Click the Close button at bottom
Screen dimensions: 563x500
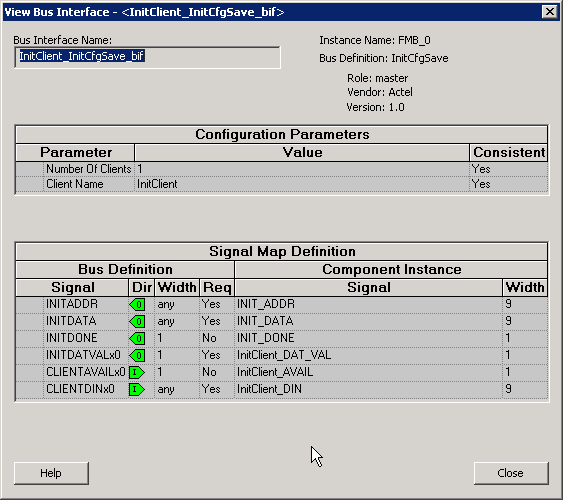(x=511, y=473)
